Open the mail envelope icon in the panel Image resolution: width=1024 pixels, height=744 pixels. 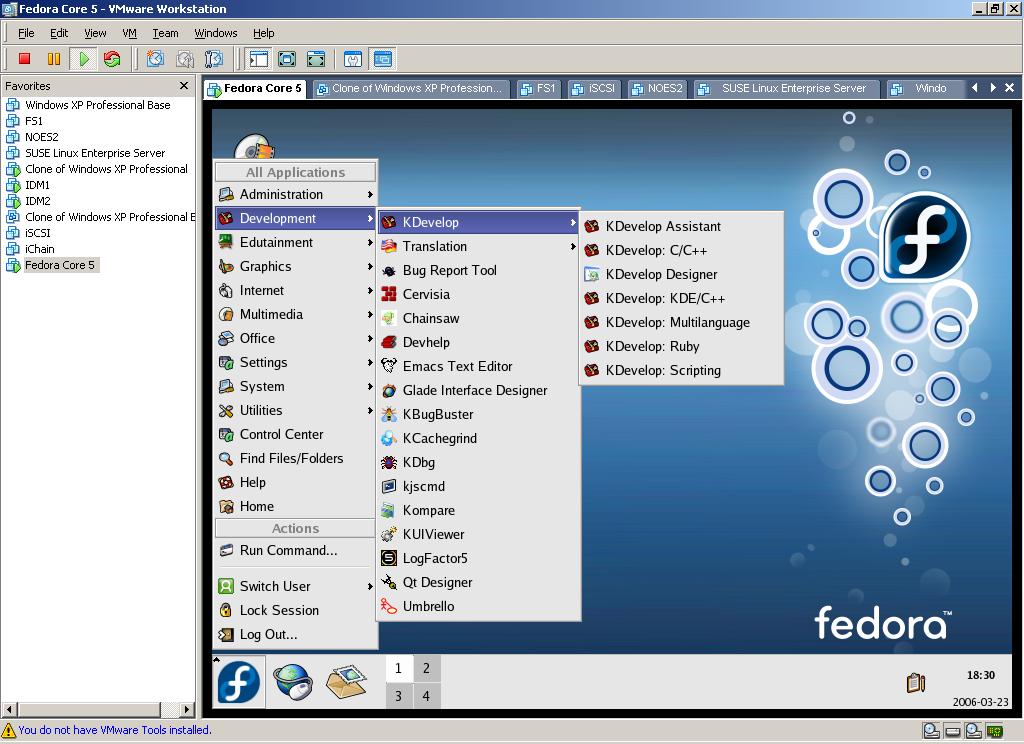pyautogui.click(x=346, y=681)
